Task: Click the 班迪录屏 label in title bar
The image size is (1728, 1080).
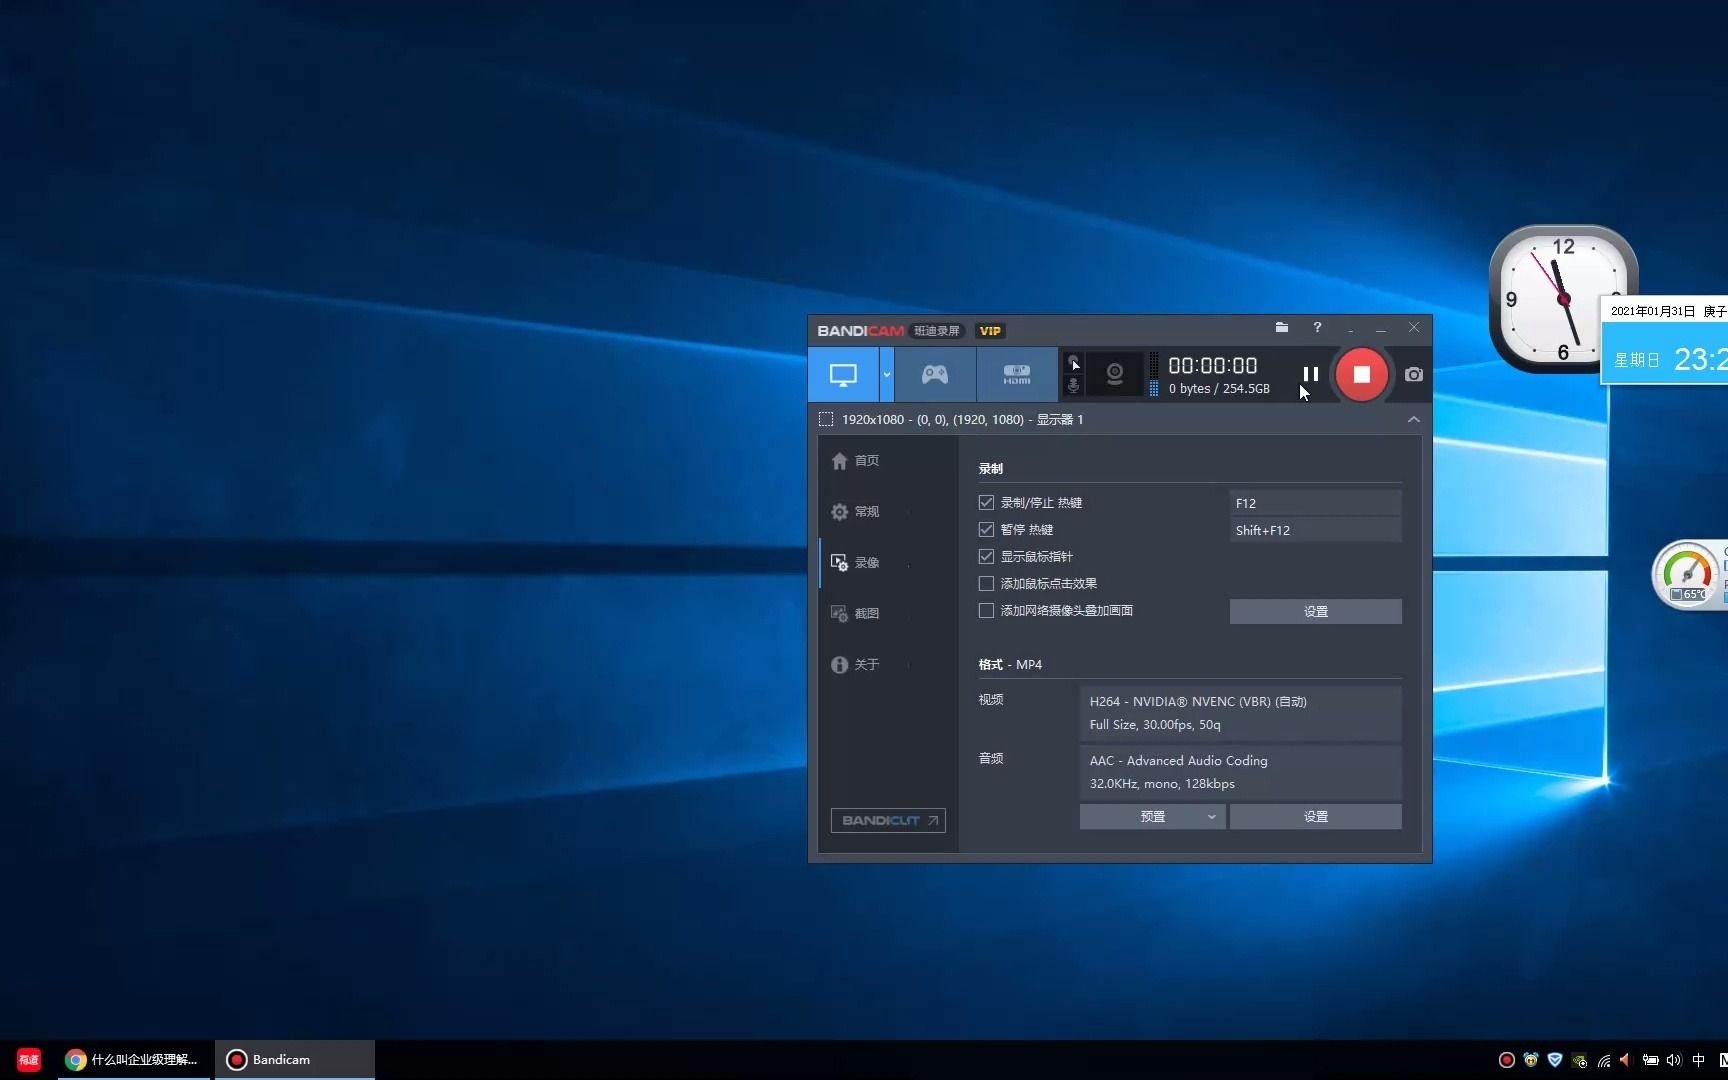Action: tap(936, 331)
